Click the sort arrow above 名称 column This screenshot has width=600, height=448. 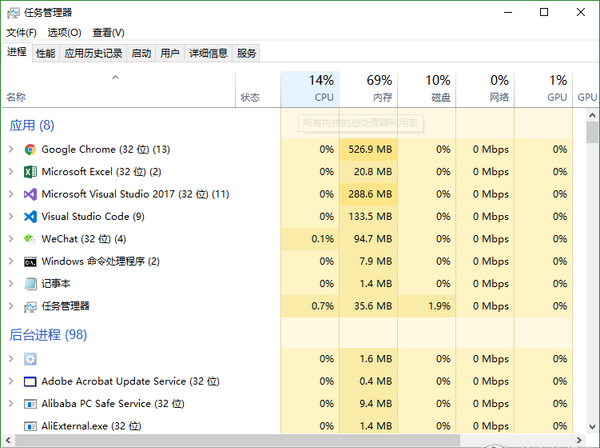(x=115, y=77)
